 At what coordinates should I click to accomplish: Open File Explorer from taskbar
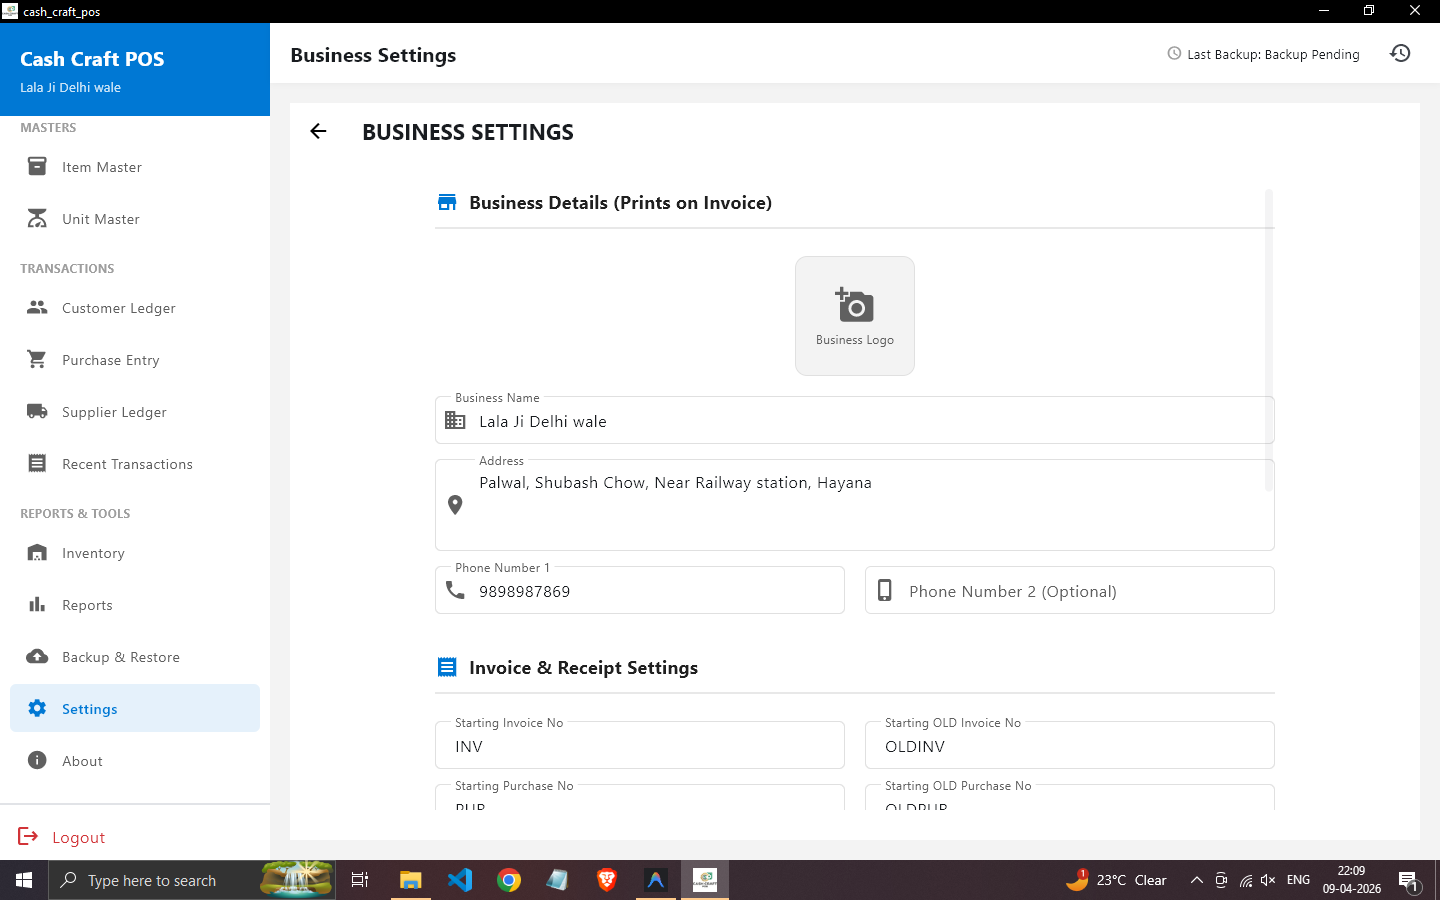[410, 880]
